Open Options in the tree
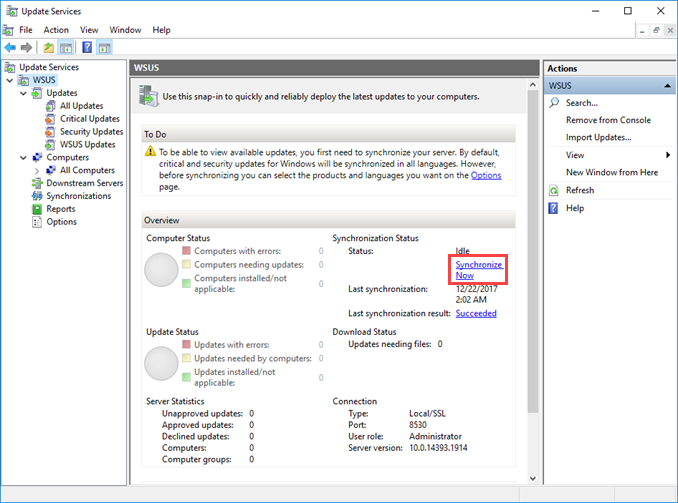The width and height of the screenshot is (678, 503). point(61,222)
